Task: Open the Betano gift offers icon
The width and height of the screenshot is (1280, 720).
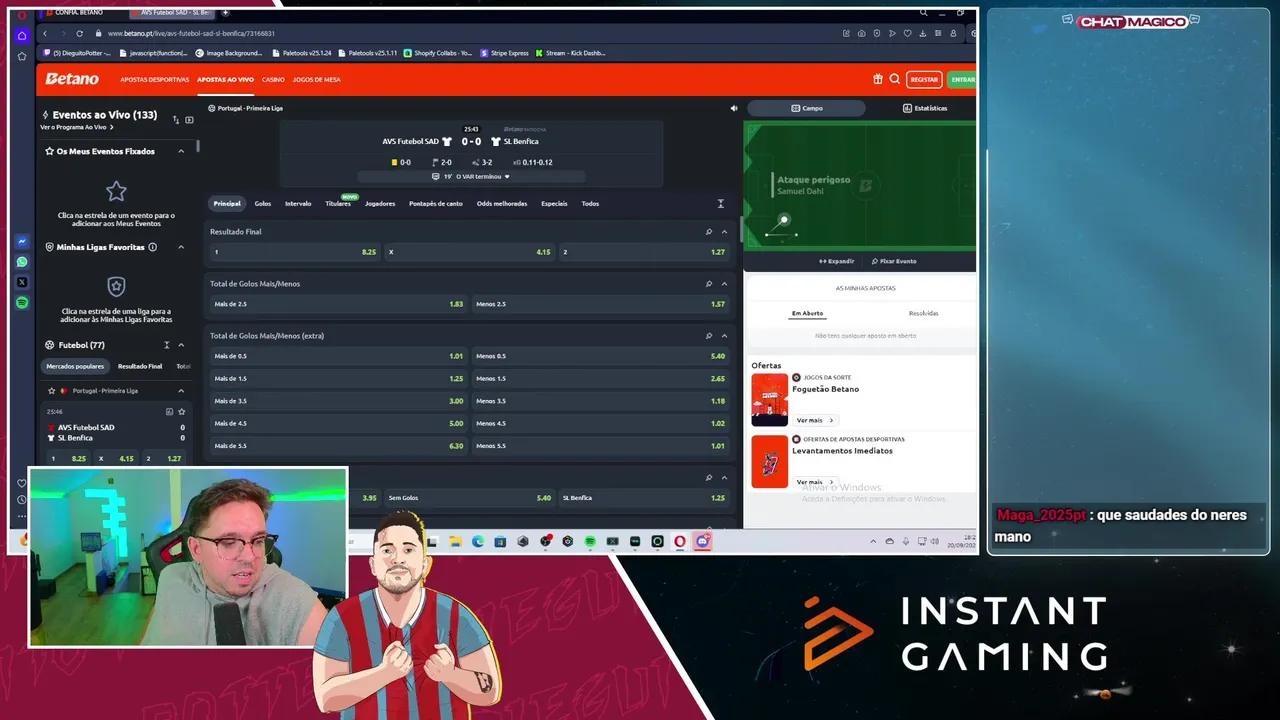Action: coord(878,79)
